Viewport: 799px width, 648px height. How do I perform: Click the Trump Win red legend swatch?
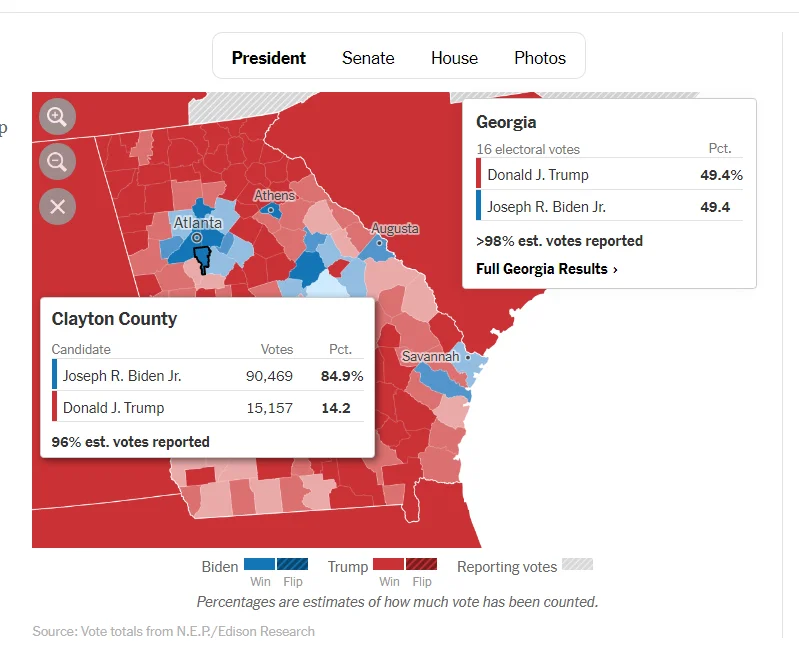(388, 565)
